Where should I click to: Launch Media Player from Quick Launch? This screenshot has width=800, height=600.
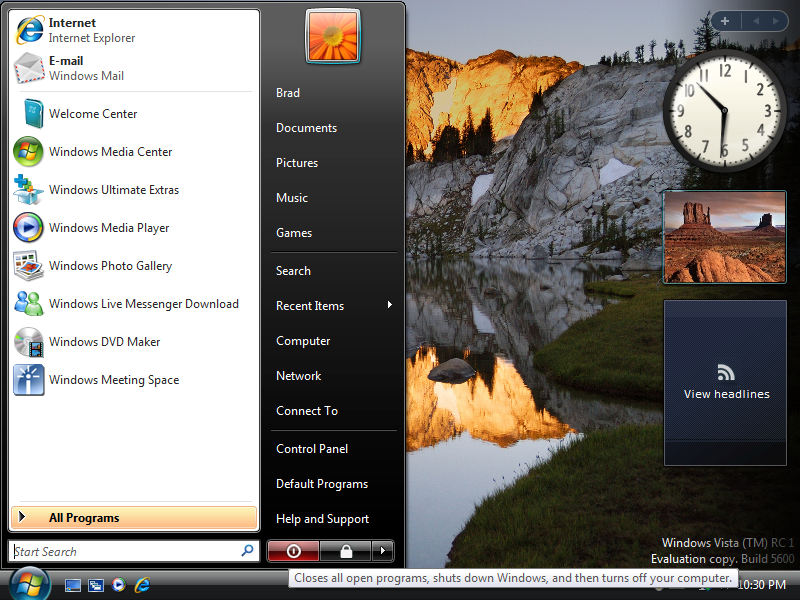pos(118,585)
